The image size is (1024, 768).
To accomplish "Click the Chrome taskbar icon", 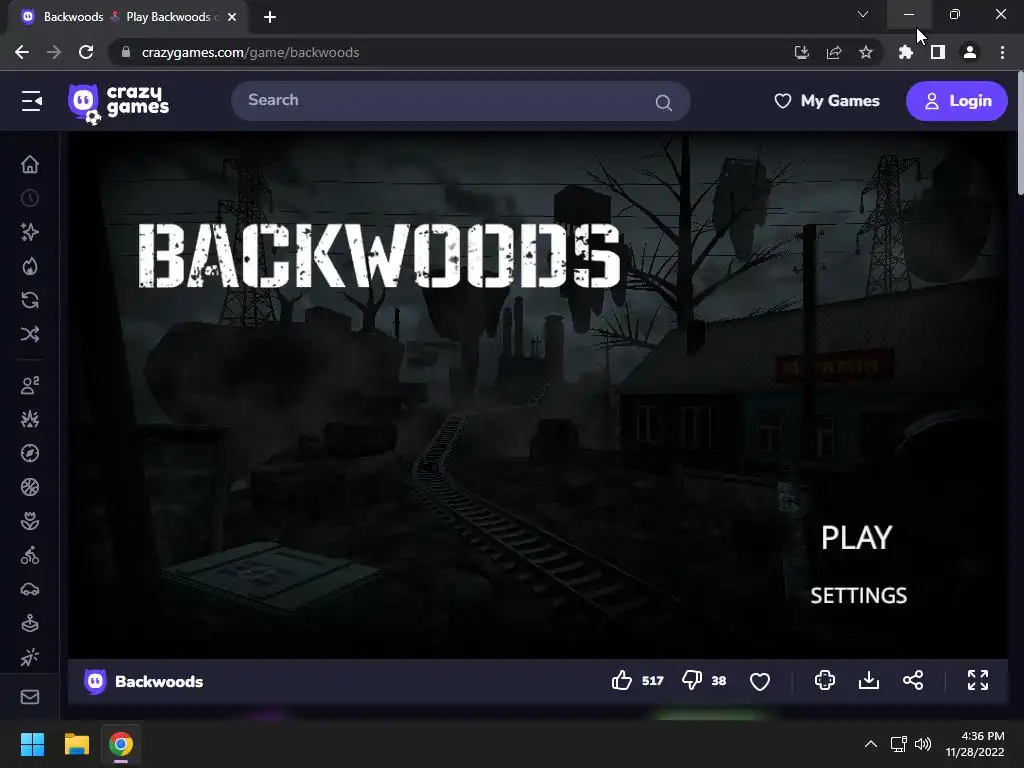I will (121, 744).
